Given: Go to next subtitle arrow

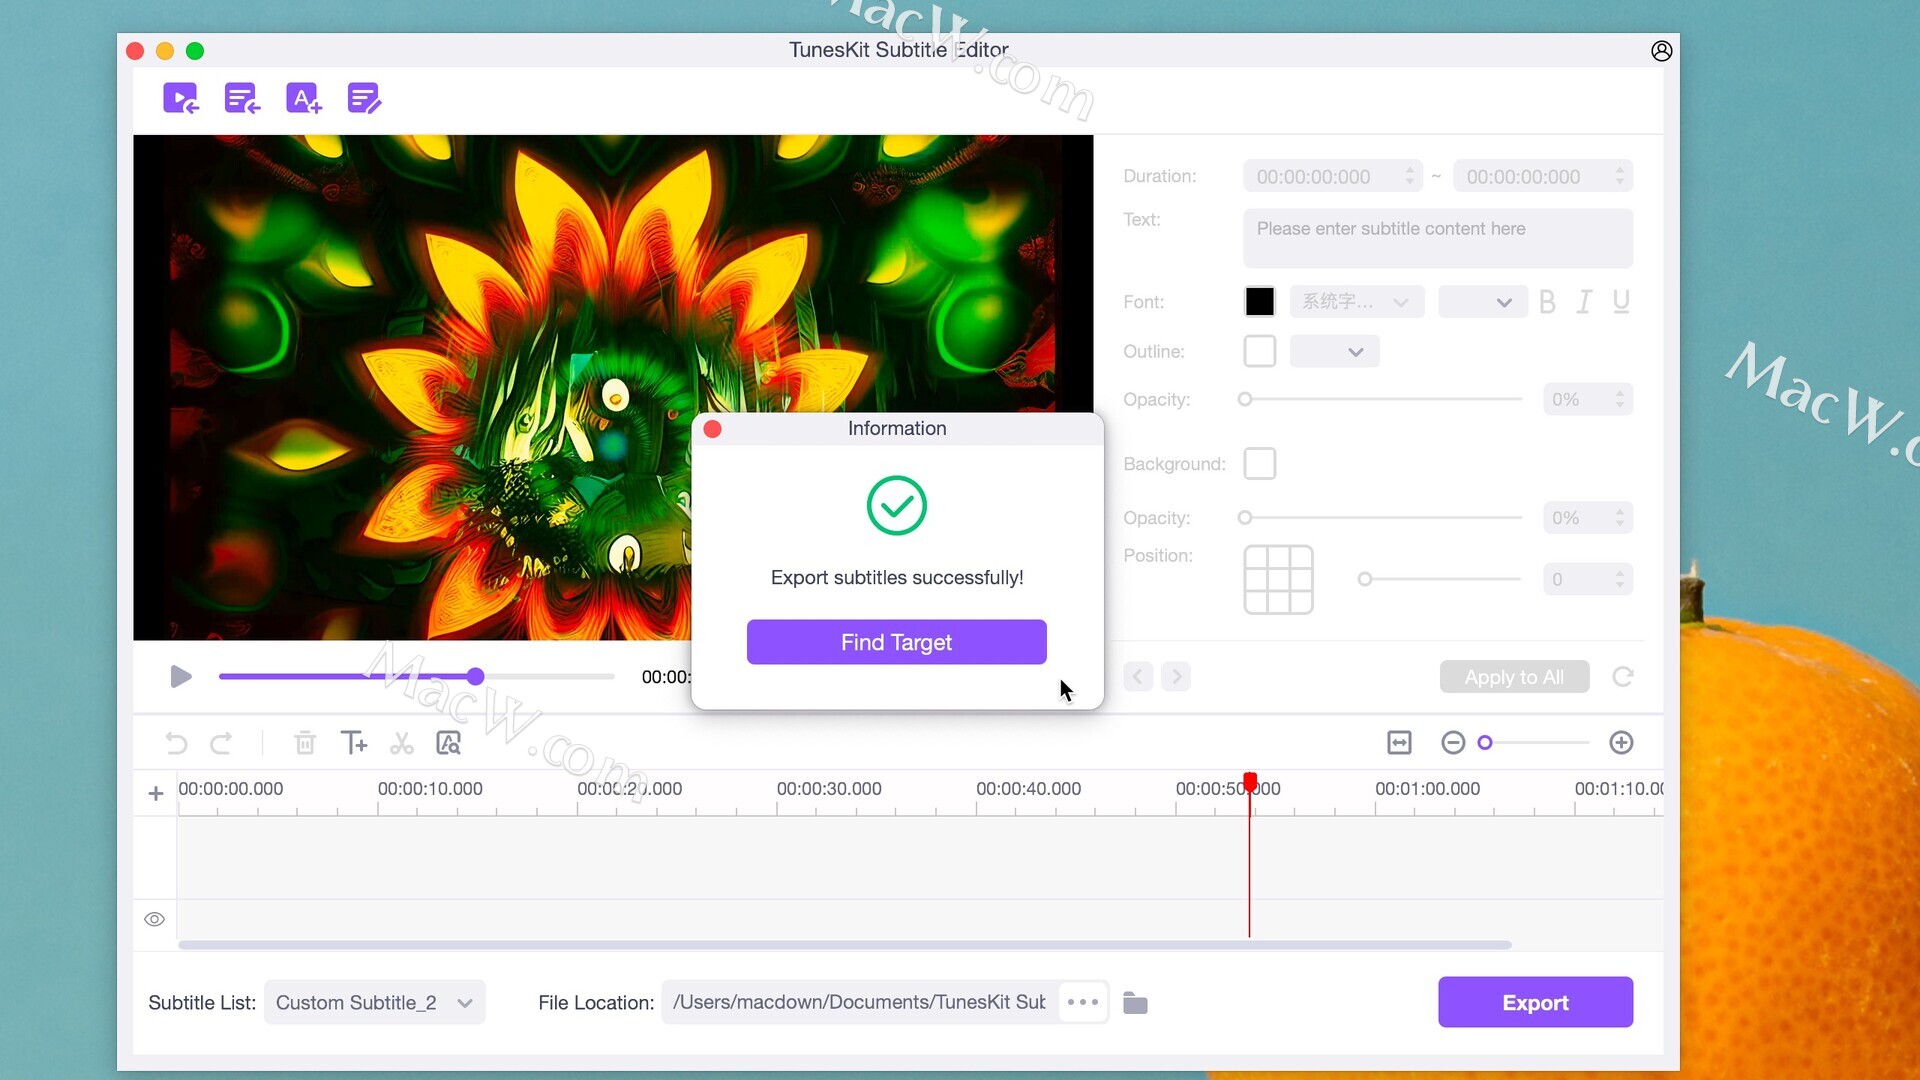Looking at the screenshot, I should tap(1176, 677).
